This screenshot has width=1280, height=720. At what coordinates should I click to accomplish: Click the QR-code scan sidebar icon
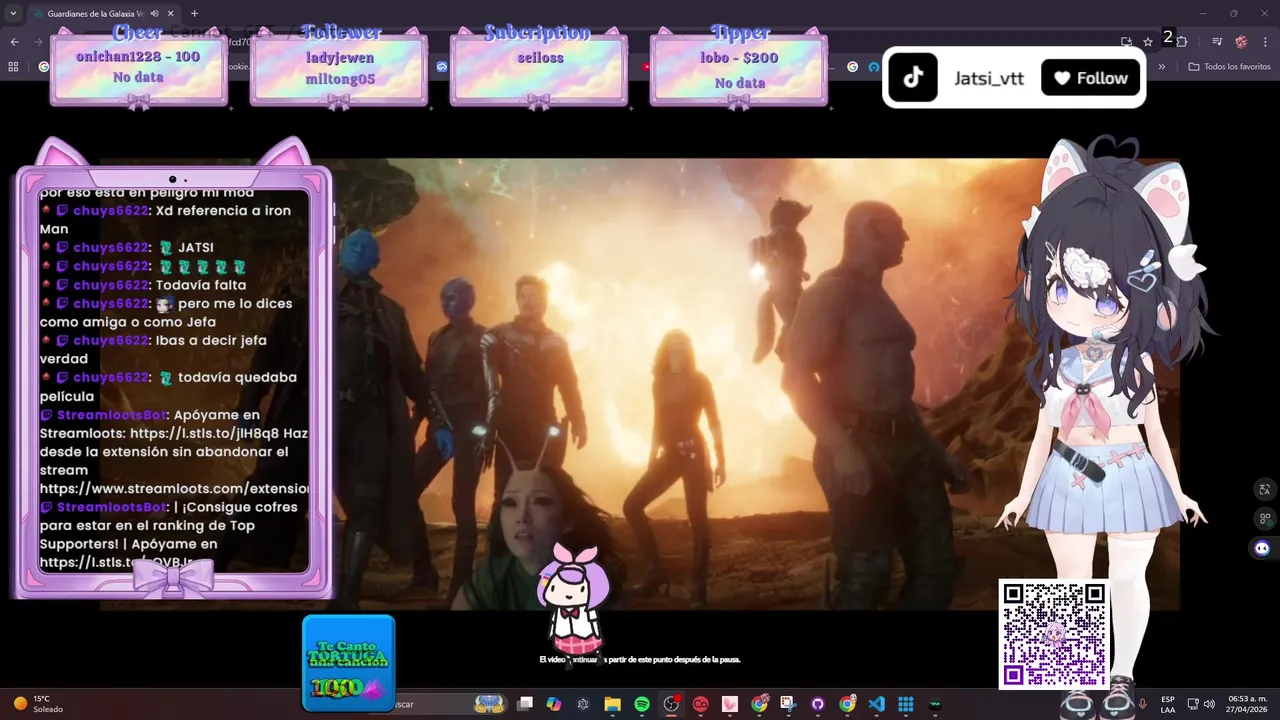[x=1265, y=518]
